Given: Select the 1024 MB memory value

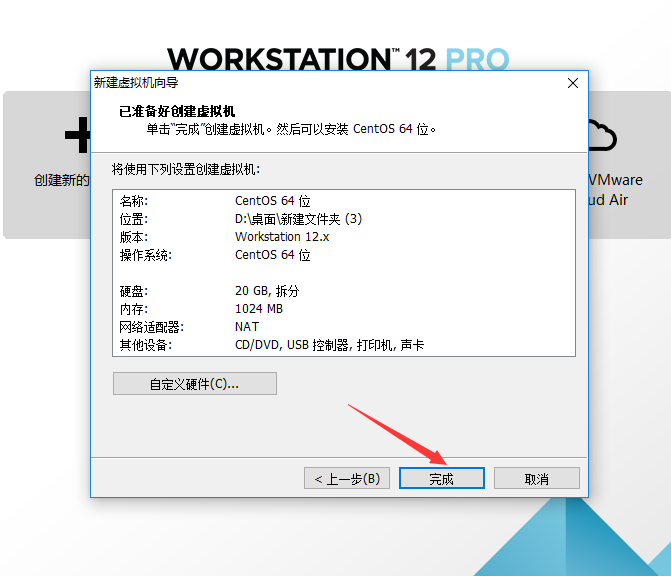Looking at the screenshot, I should 259,309.
